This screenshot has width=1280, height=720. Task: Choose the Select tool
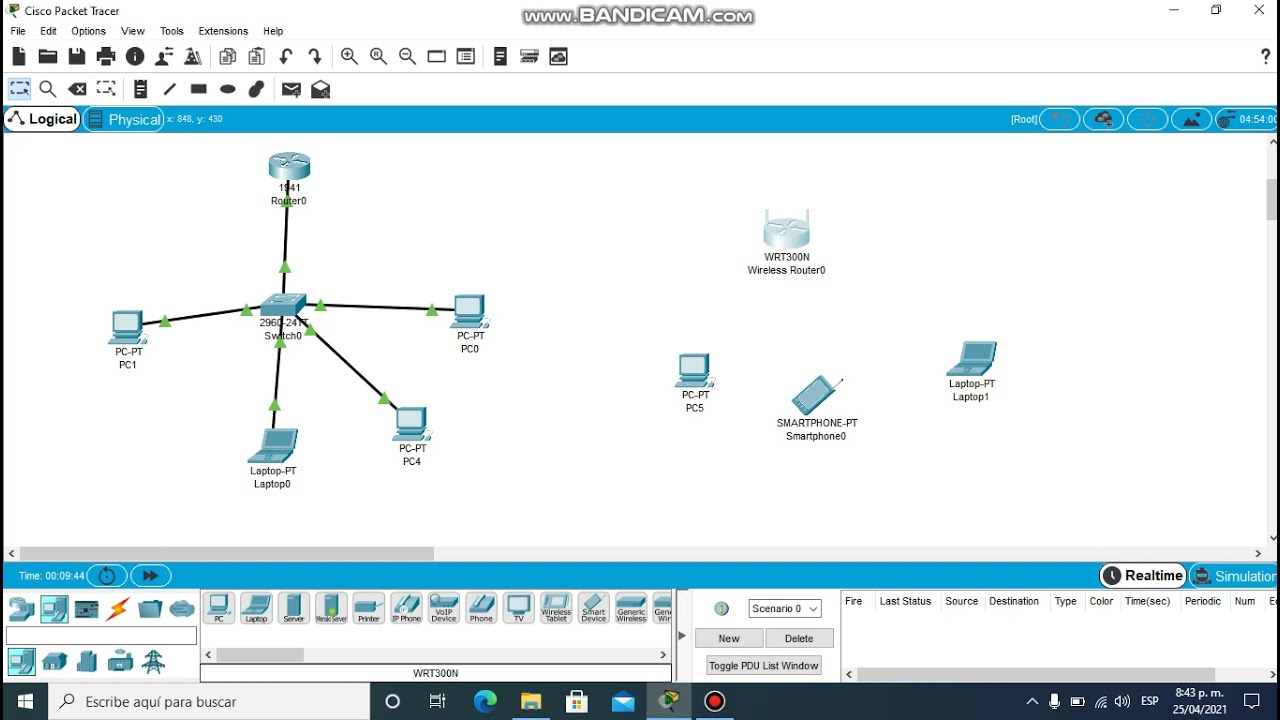click(x=19, y=89)
